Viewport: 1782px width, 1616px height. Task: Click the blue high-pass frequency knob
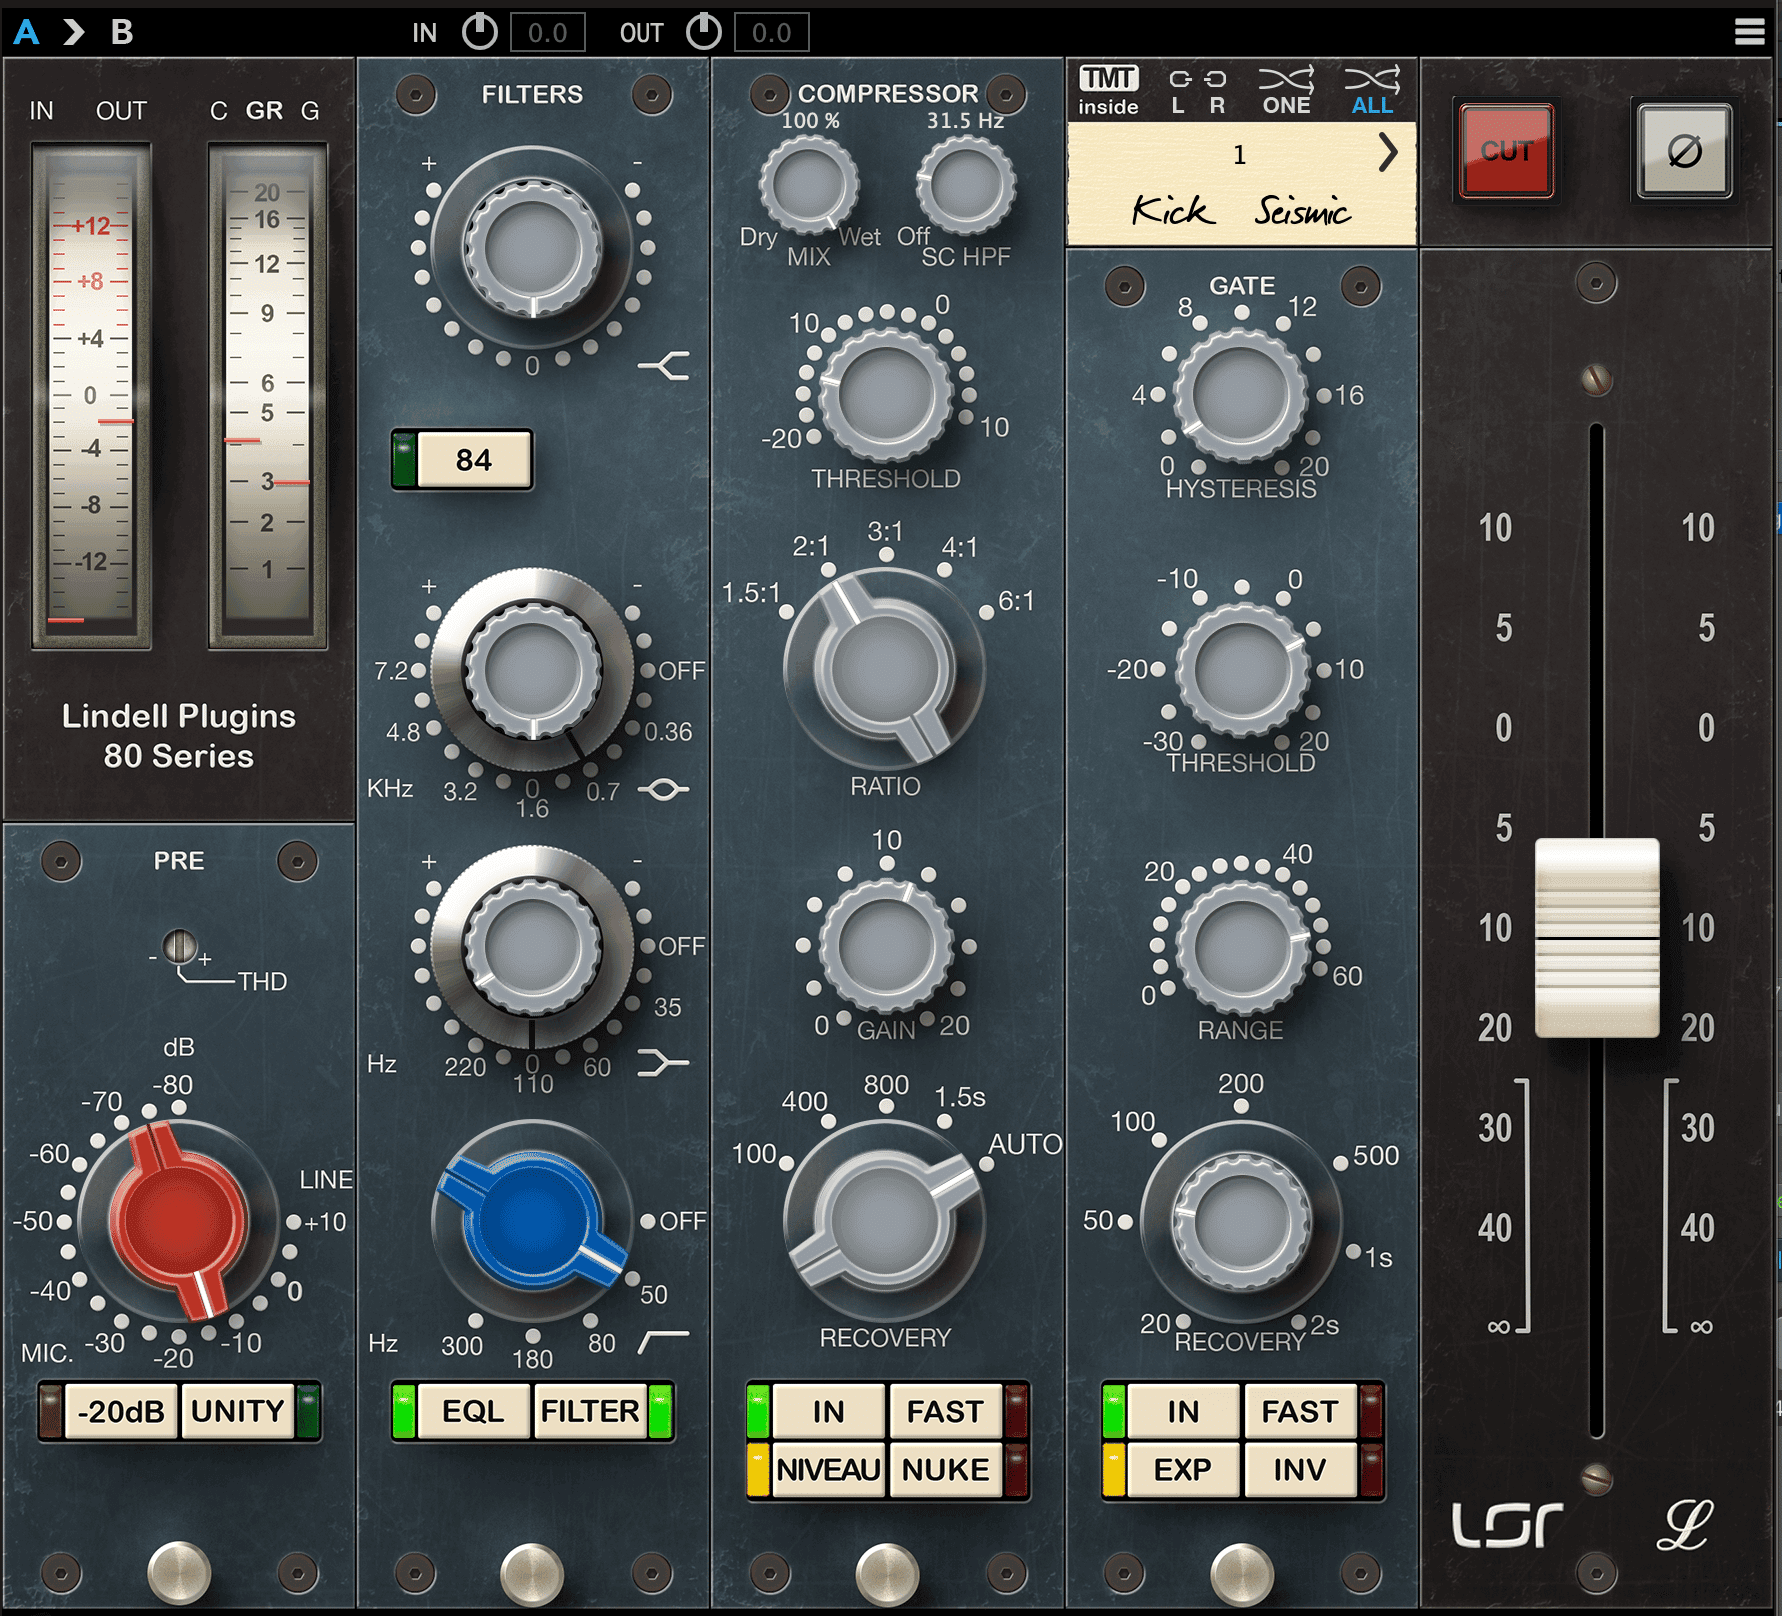(x=532, y=1221)
